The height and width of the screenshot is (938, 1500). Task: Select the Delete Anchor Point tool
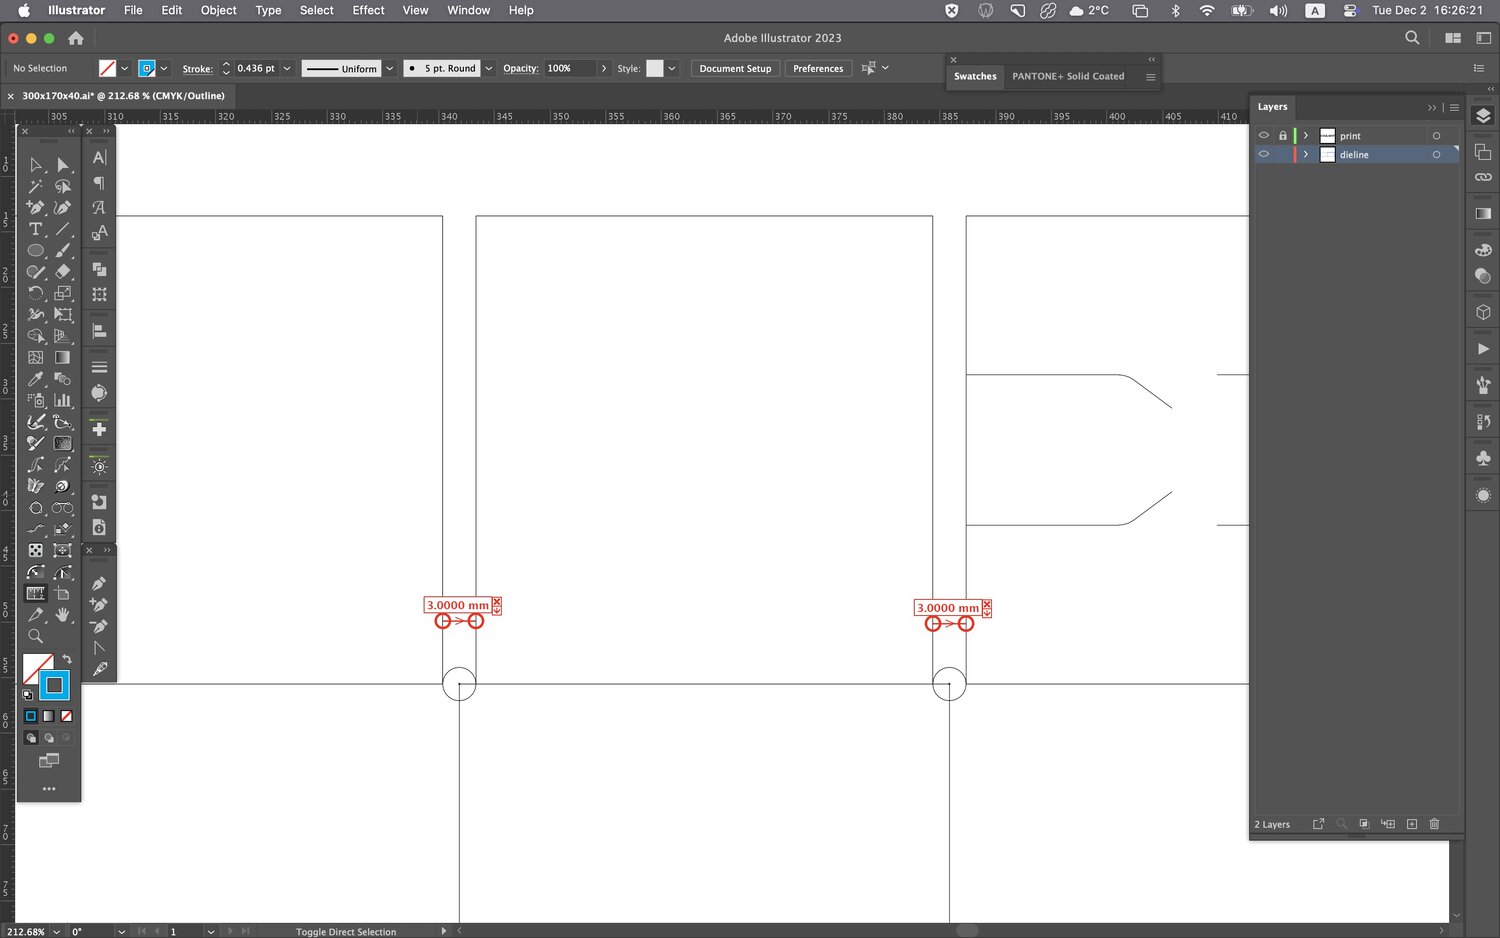pos(99,626)
